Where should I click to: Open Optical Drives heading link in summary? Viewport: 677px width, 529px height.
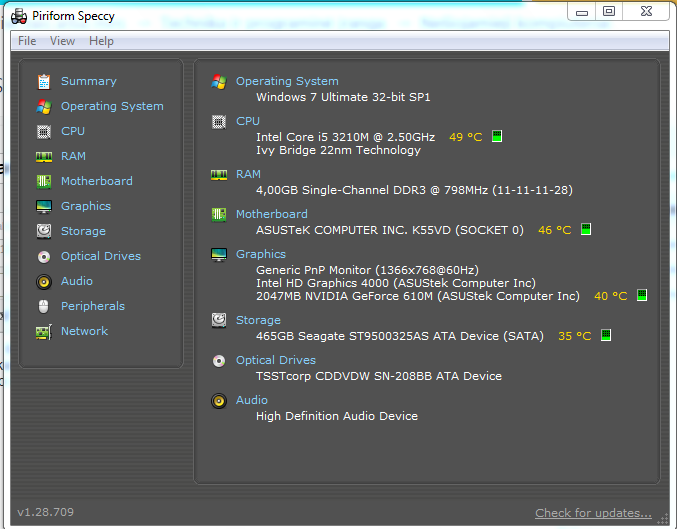click(x=276, y=360)
